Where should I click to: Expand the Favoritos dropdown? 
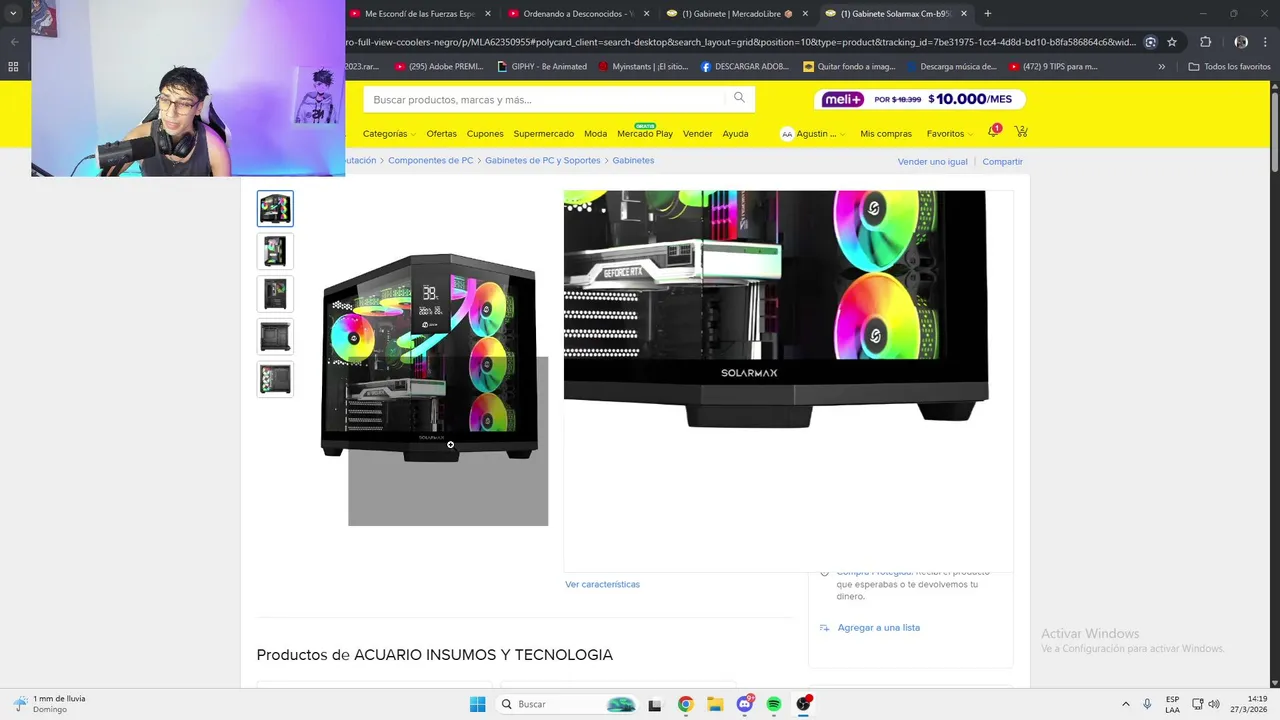pos(950,133)
